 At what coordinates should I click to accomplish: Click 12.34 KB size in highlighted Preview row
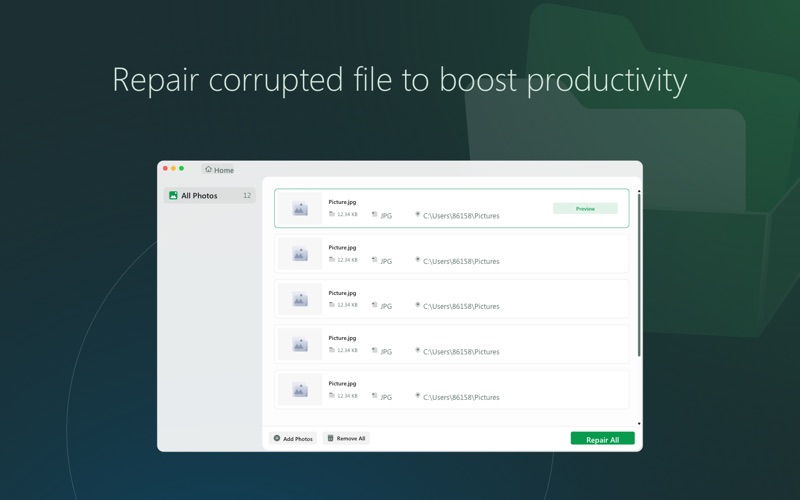(347, 214)
